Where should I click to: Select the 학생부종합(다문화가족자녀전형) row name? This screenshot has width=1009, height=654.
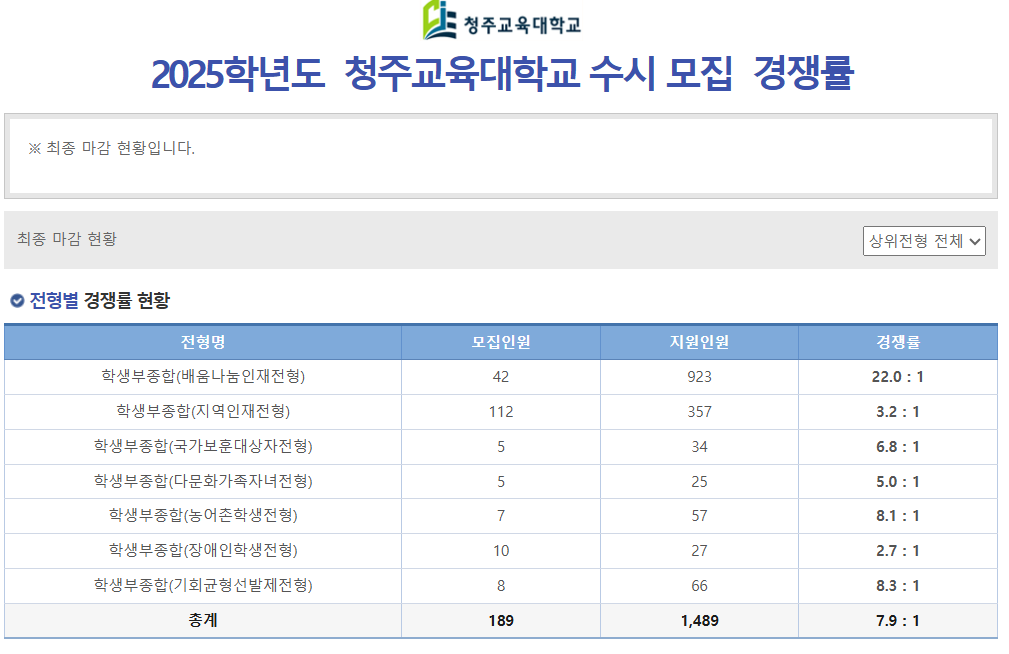[203, 481]
